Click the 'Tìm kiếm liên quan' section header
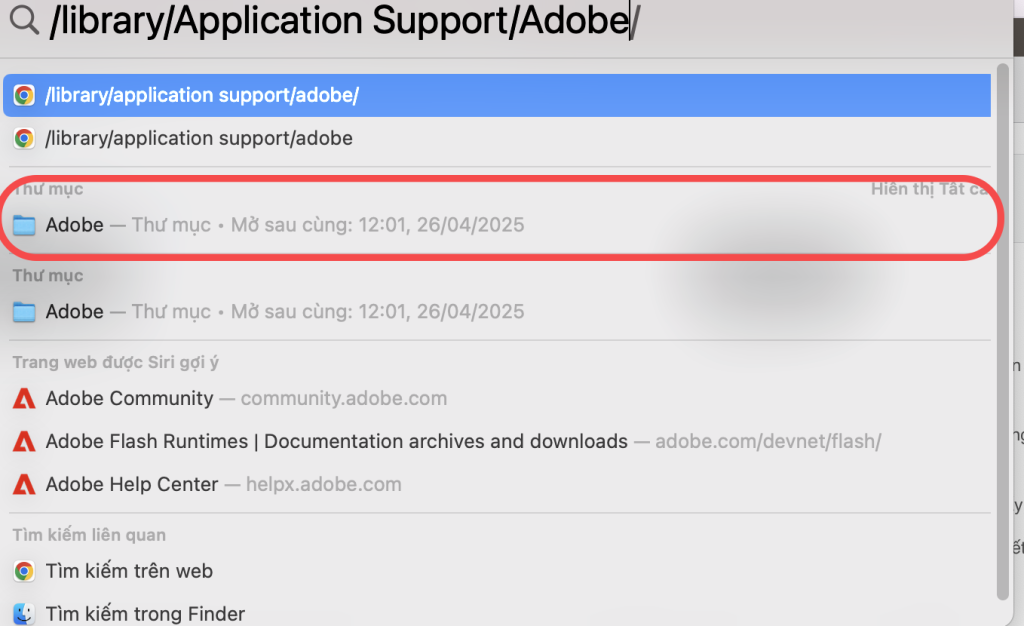 [x=89, y=535]
